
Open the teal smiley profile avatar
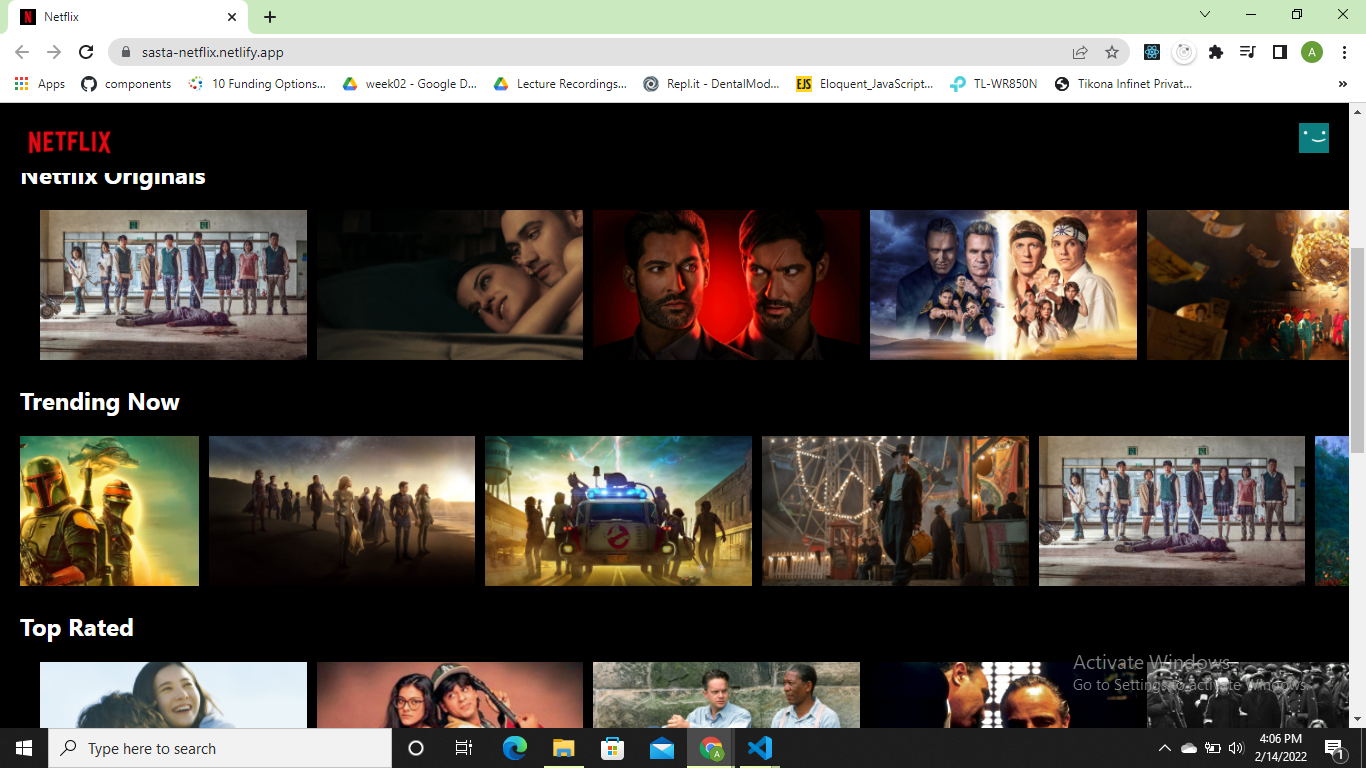pyautogui.click(x=1313, y=138)
